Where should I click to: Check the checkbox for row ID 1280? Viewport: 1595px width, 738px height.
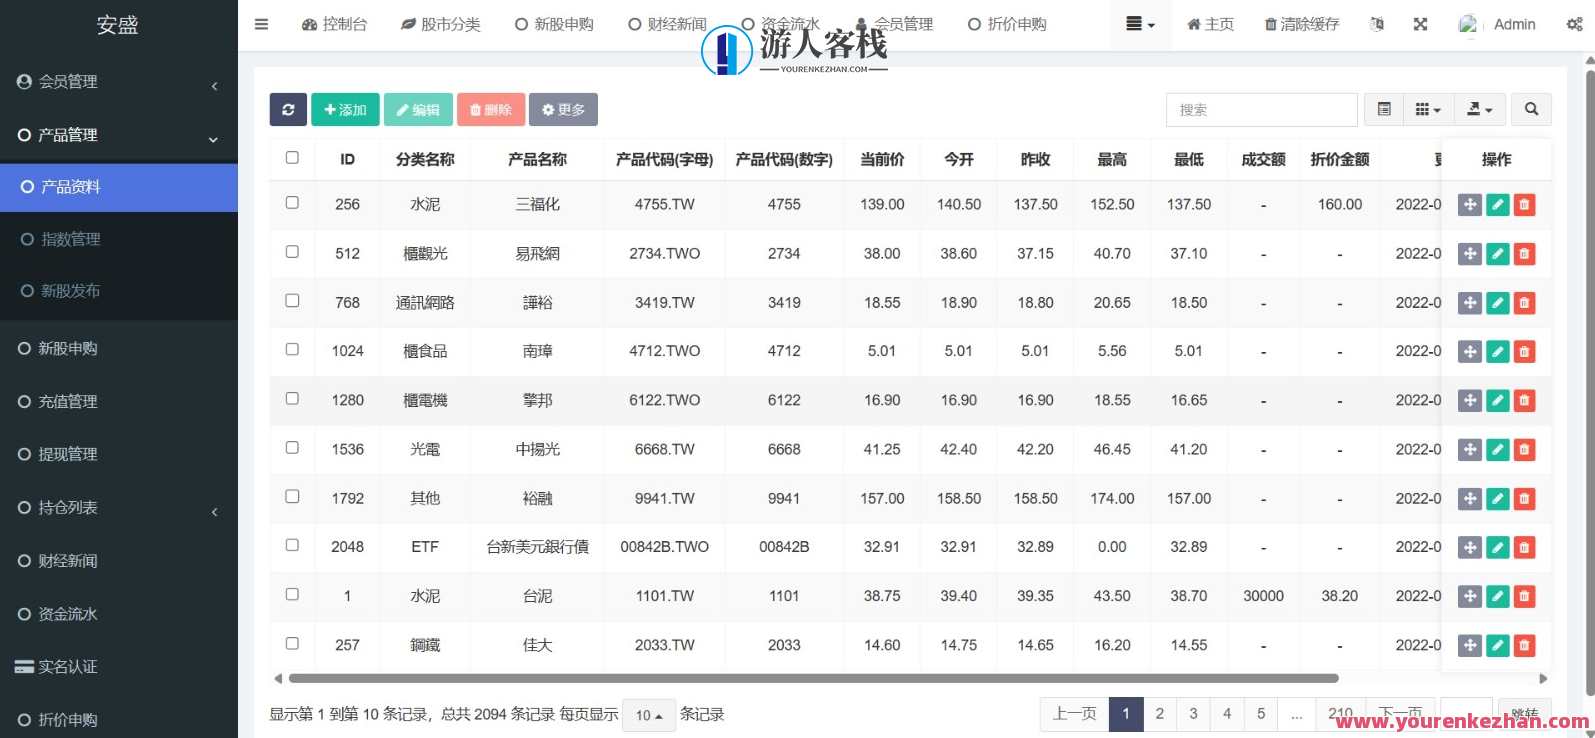coord(292,398)
